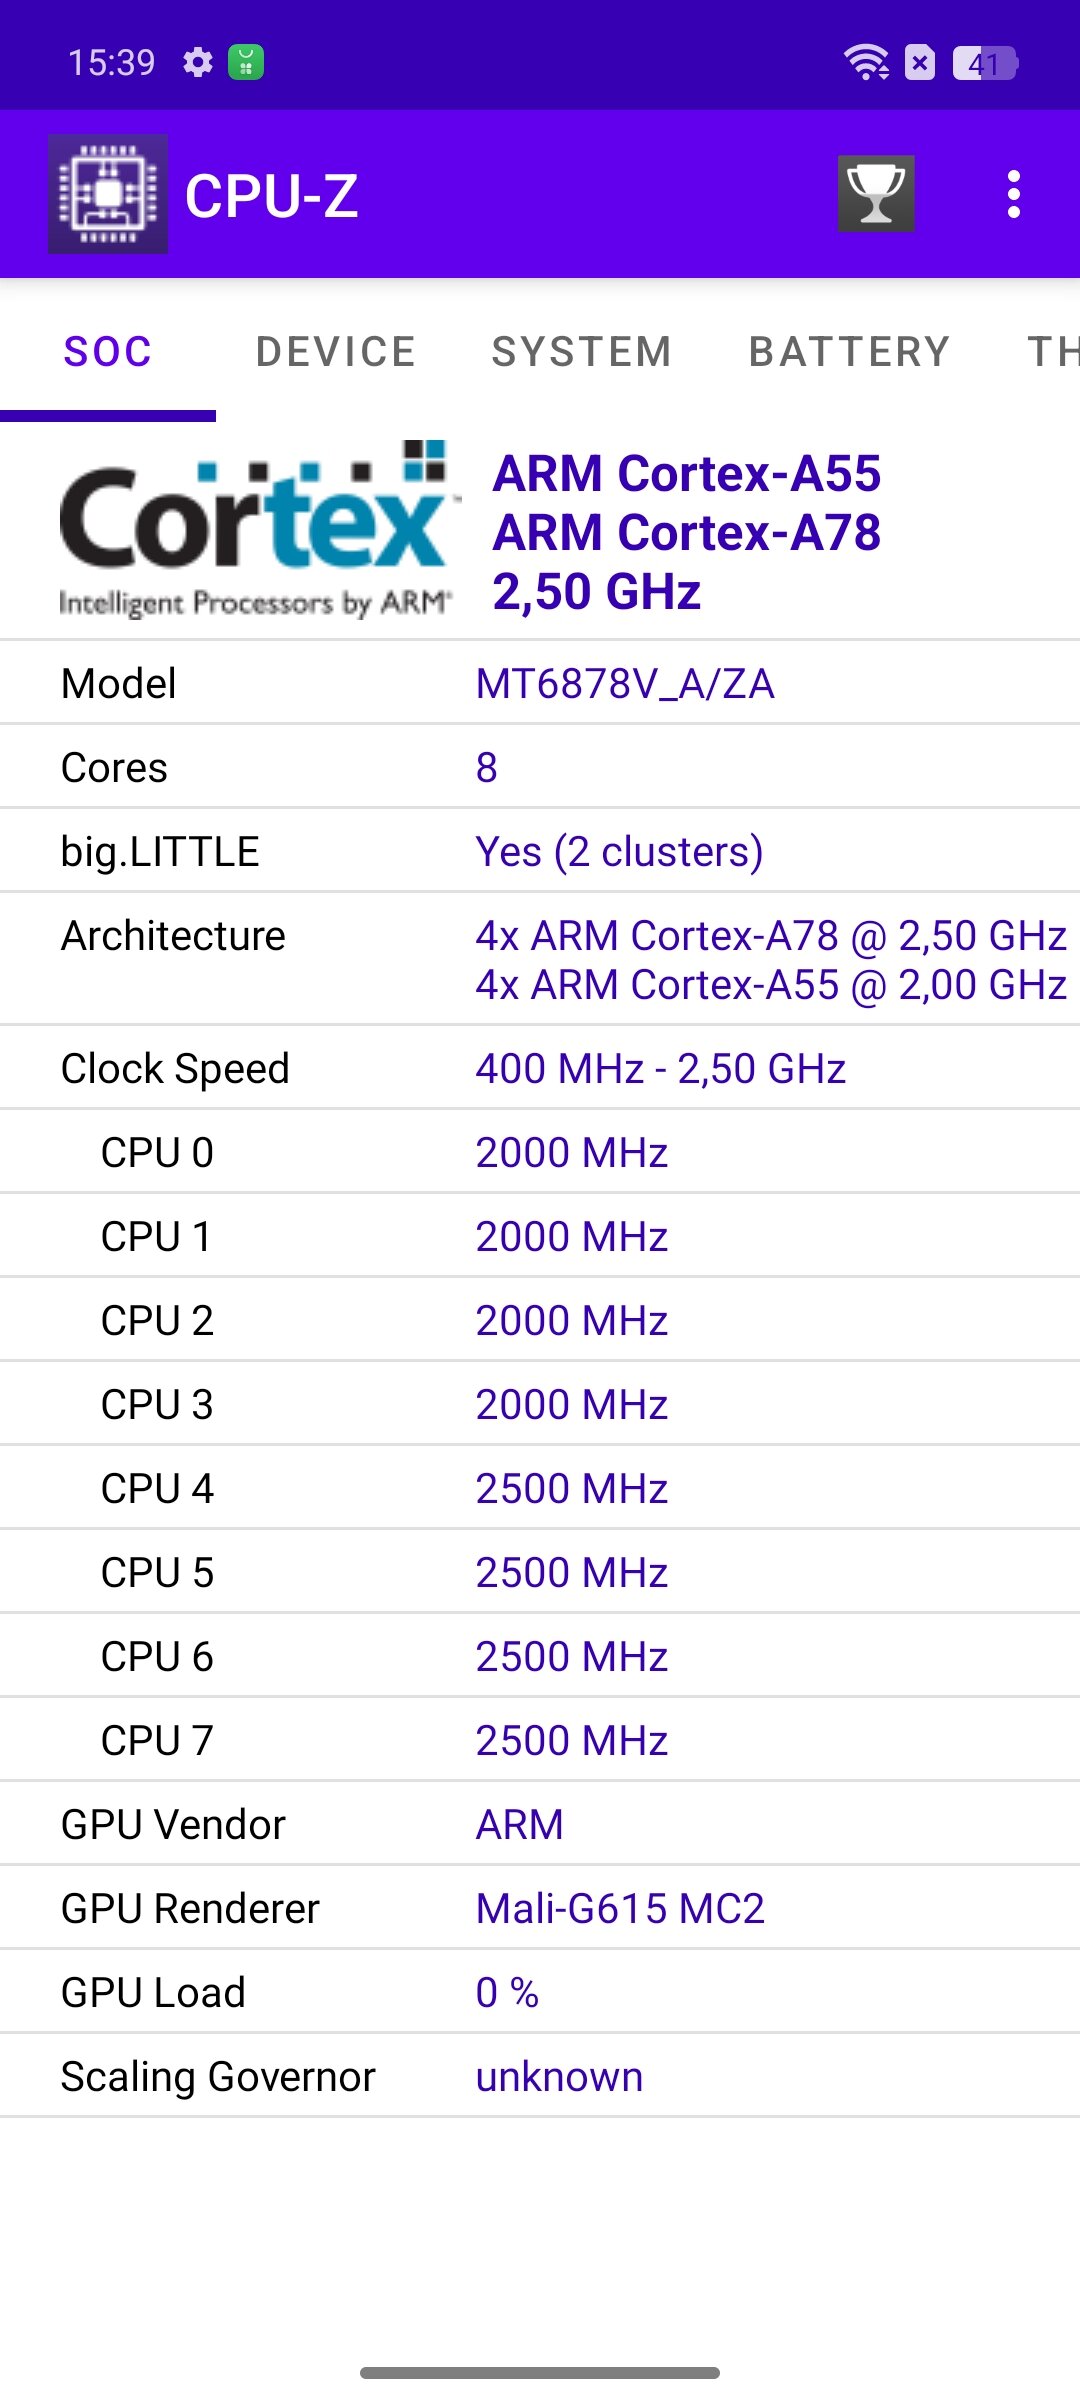1080x2400 pixels.
Task: Tap the Cortex ARM logo image
Action: click(x=257, y=530)
